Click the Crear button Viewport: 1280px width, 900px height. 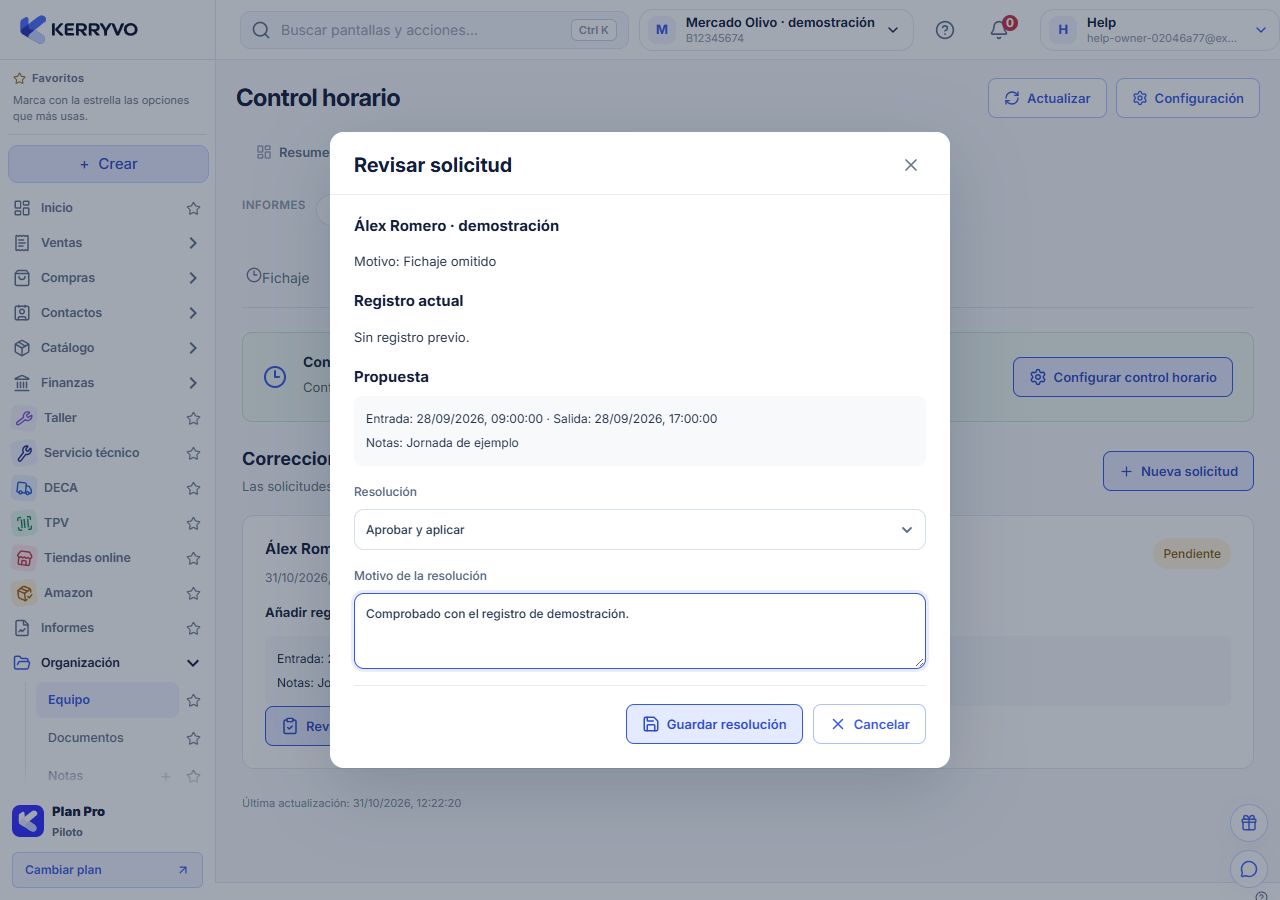tap(108, 164)
